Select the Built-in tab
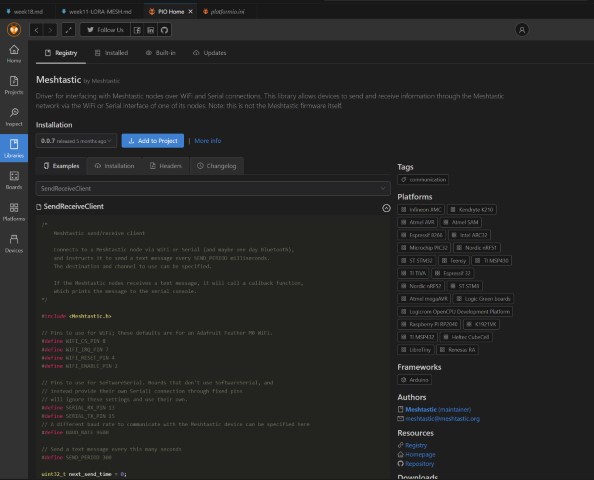This screenshot has width=594, height=480. 161,53
